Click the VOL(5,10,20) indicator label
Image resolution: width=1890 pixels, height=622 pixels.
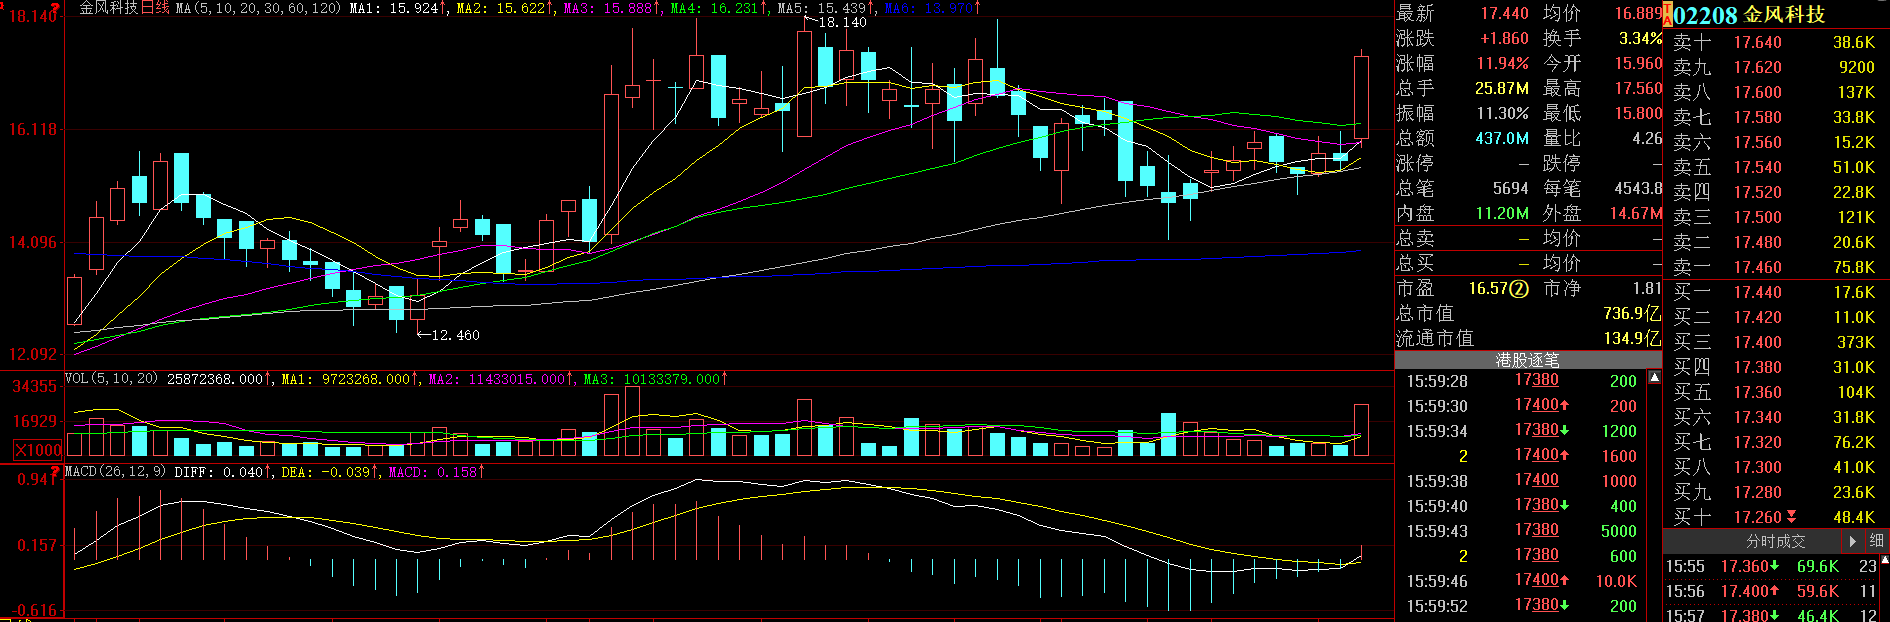click(111, 379)
